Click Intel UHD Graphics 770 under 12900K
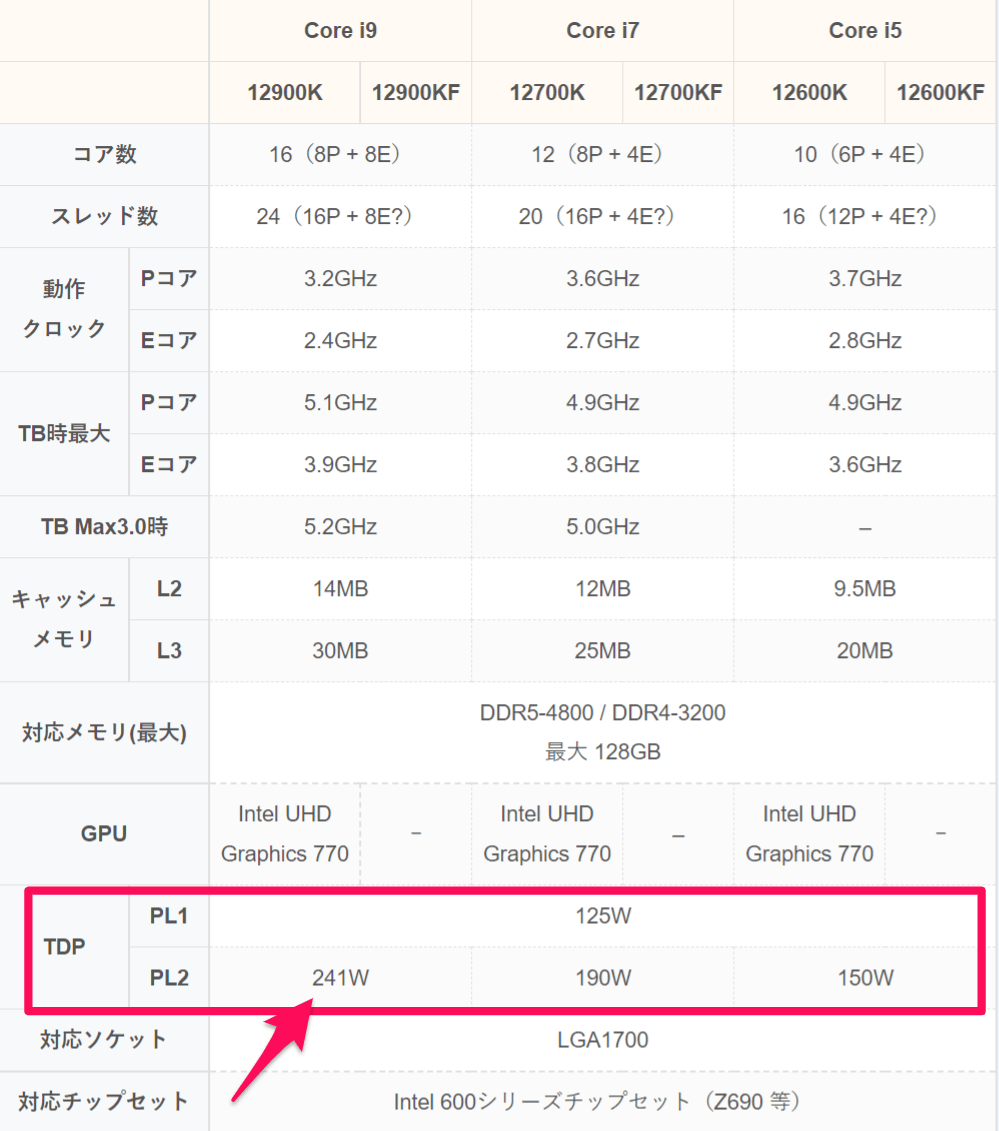Viewport: 999px width, 1131px height. [x=285, y=834]
